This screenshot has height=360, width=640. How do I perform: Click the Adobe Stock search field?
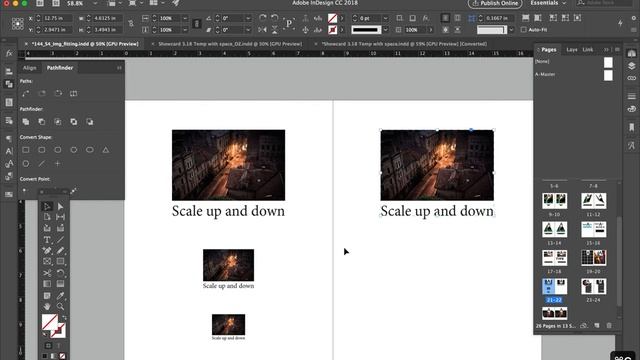604,3
